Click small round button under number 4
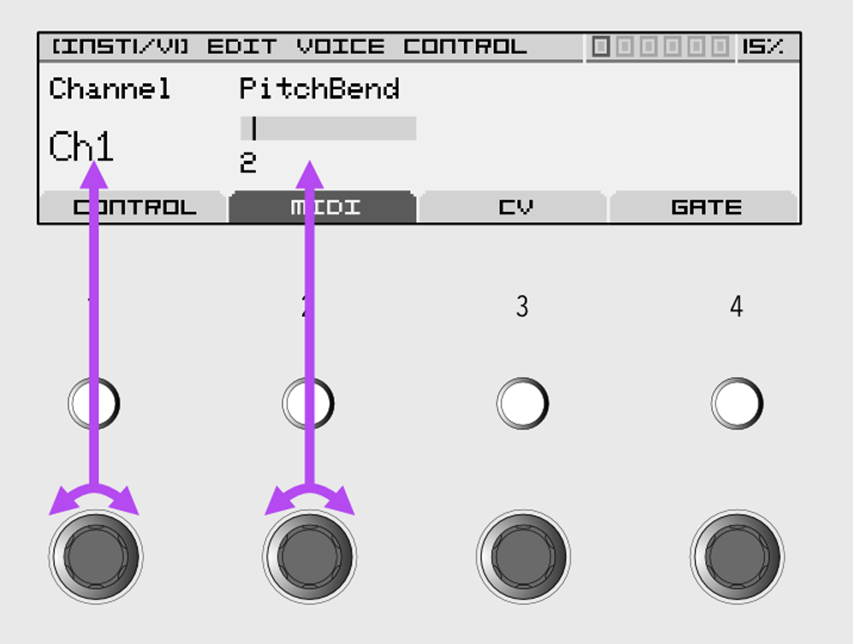This screenshot has width=853, height=644. pyautogui.click(x=737, y=404)
